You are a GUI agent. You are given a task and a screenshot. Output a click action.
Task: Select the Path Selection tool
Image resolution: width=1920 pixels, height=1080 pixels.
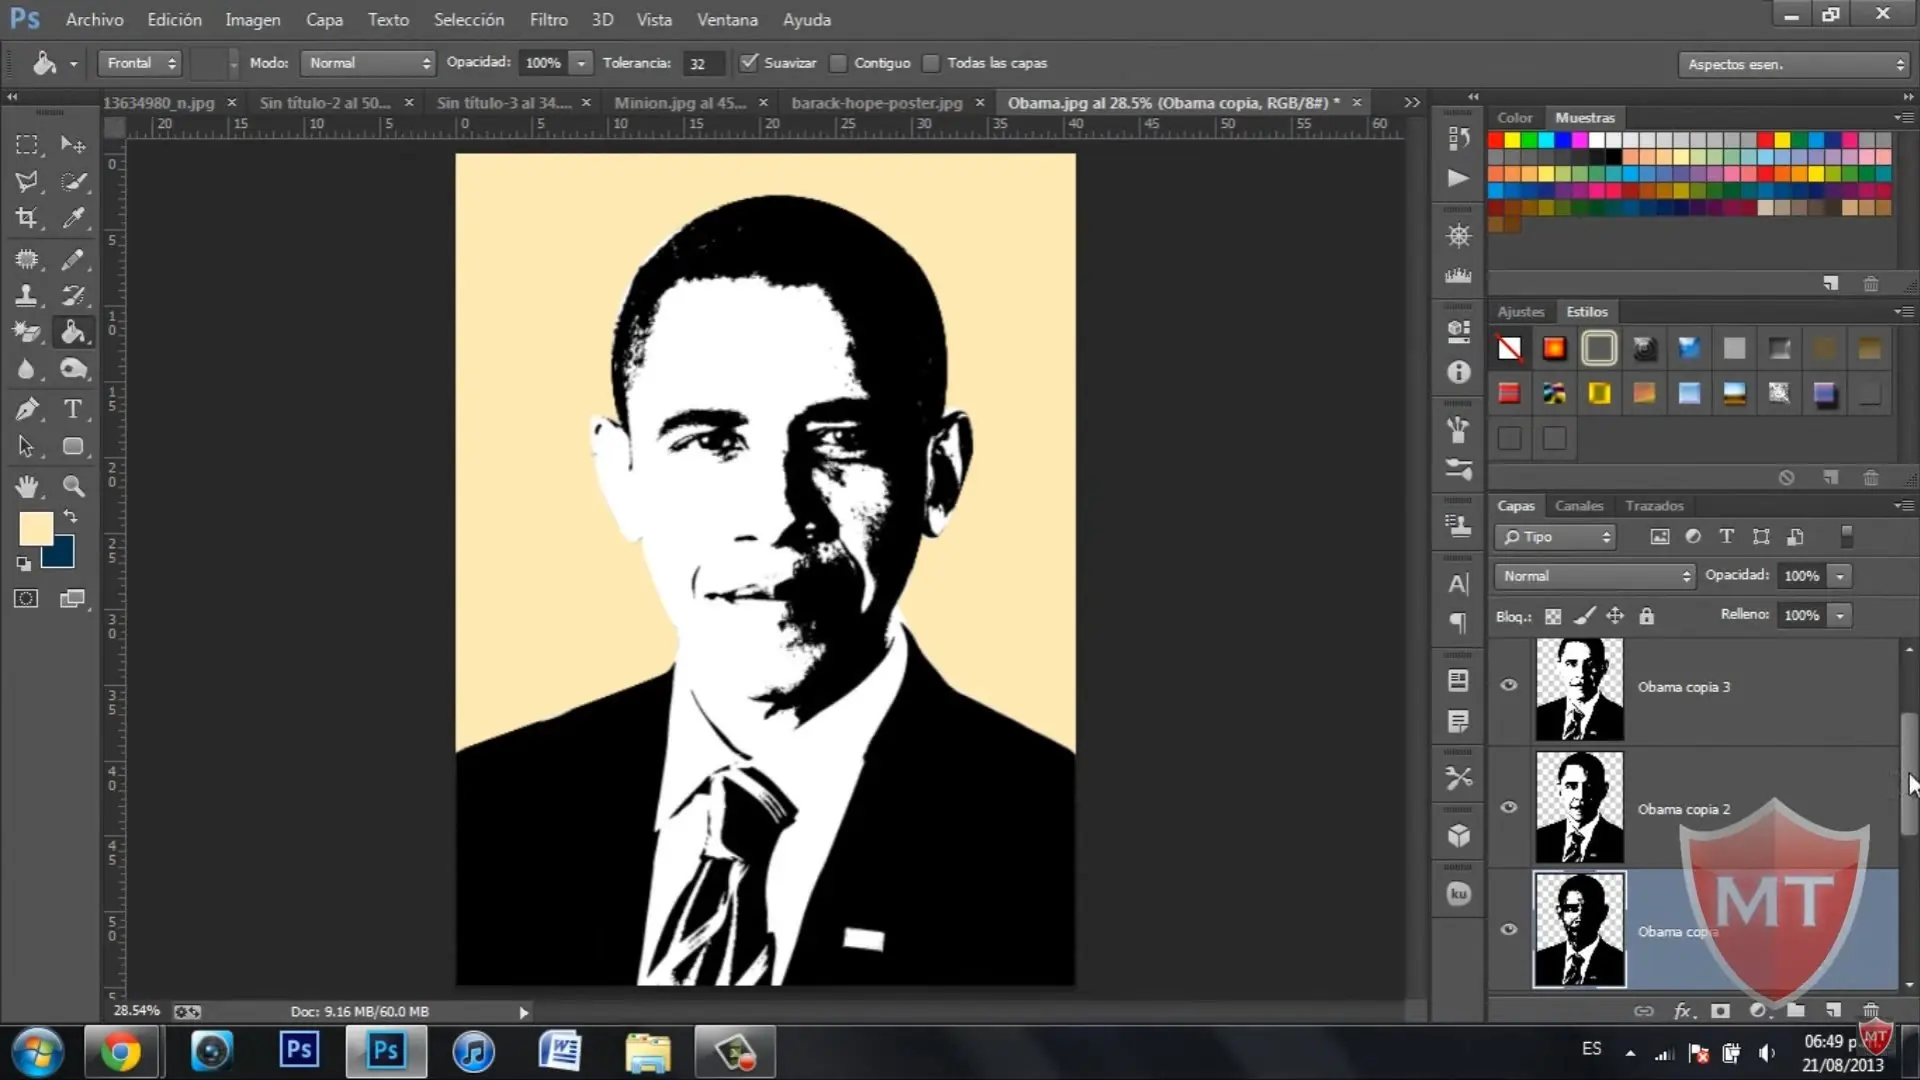27,446
